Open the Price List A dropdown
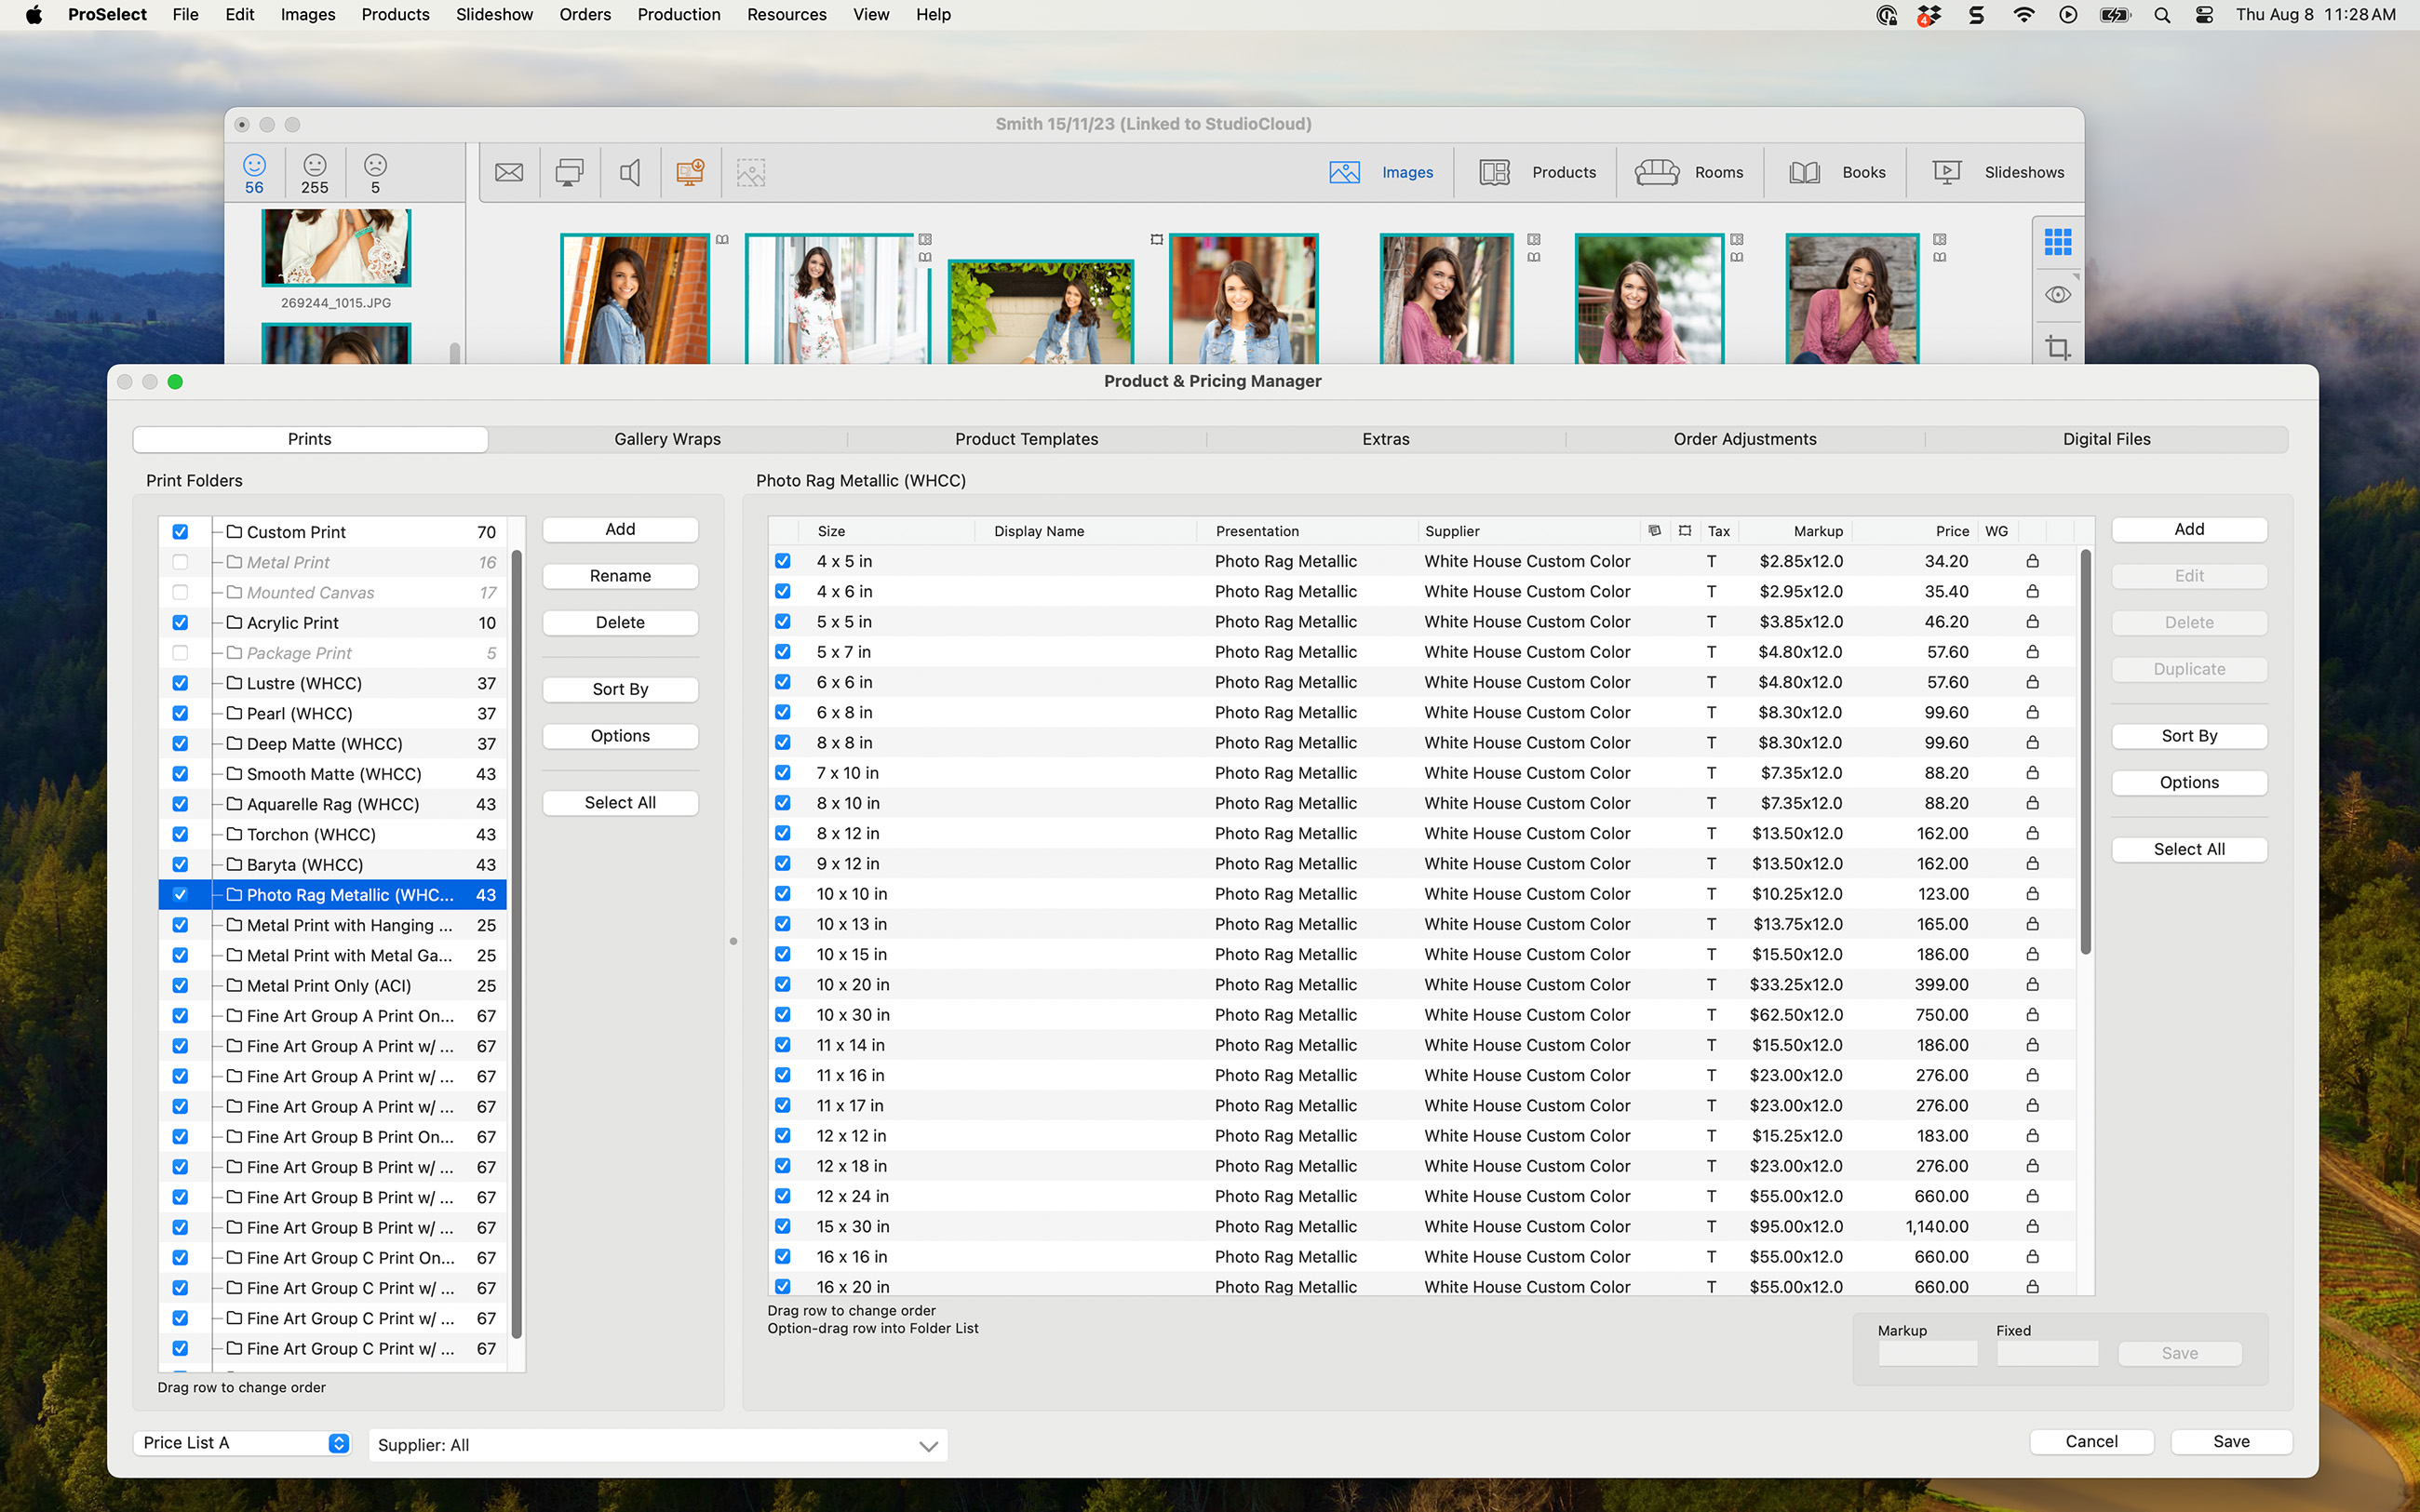 pyautogui.click(x=241, y=1442)
